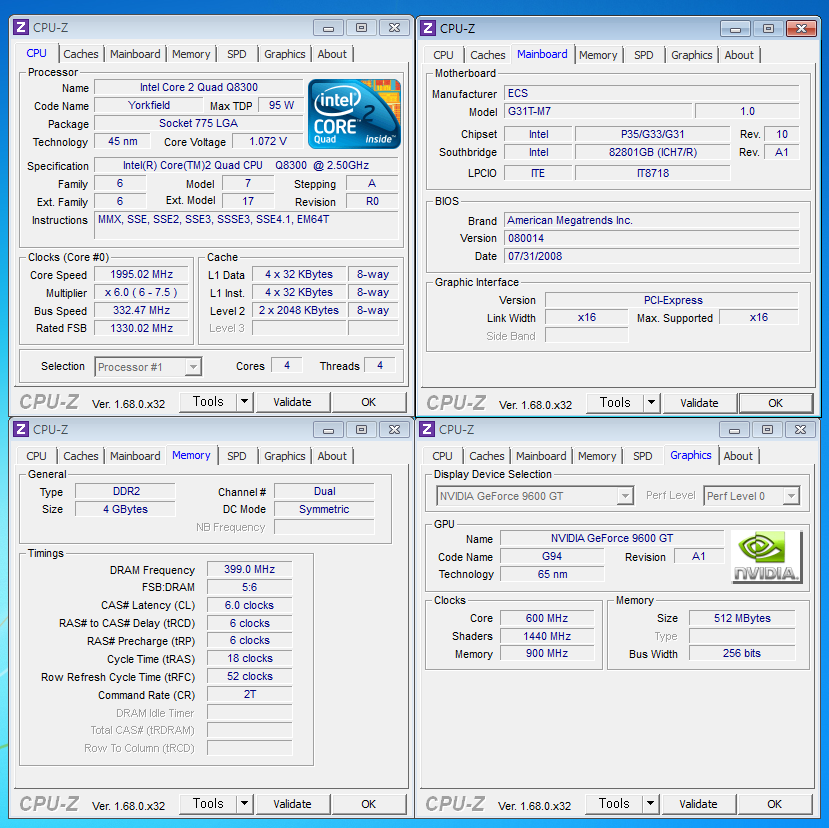Open the About tab in the Mainboard window
The width and height of the screenshot is (829, 828).
(739, 55)
